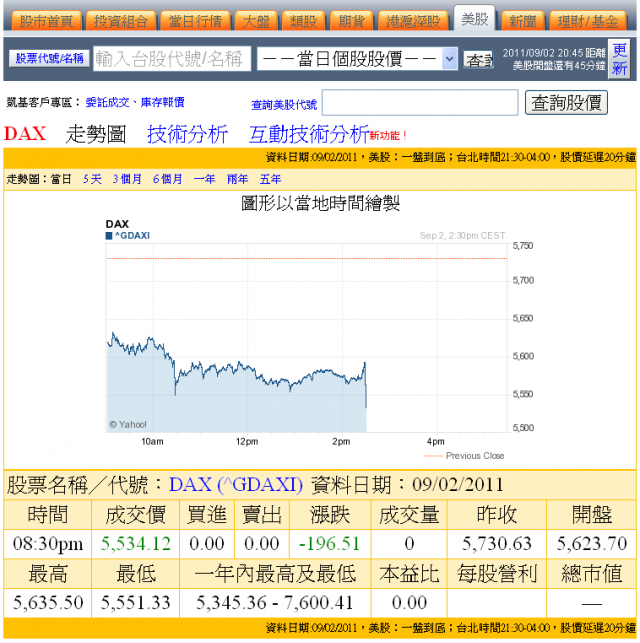Click the 漲跌 column header

pyautogui.click(x=330, y=515)
